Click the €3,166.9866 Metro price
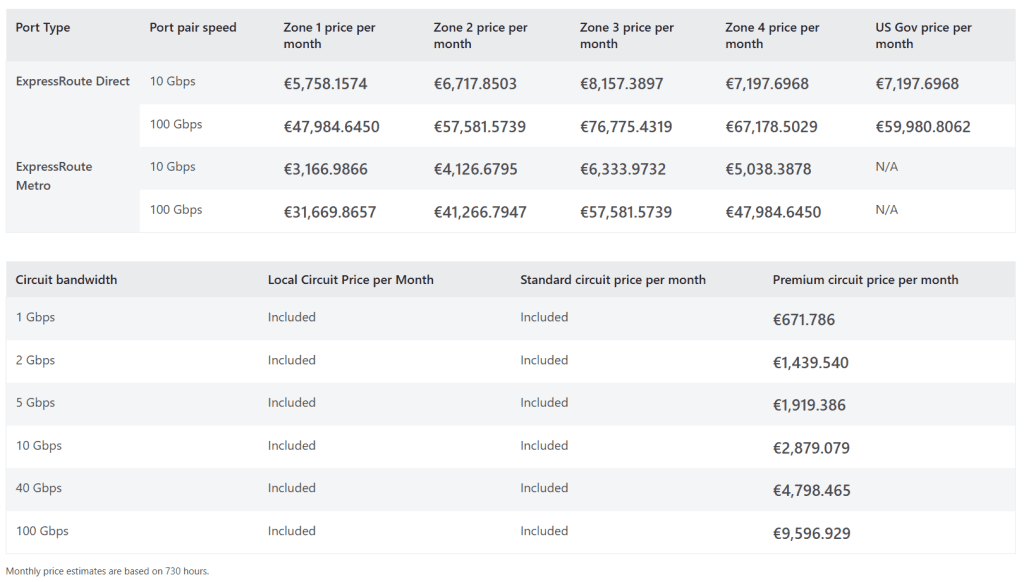This screenshot has height=582, width=1024. [325, 170]
